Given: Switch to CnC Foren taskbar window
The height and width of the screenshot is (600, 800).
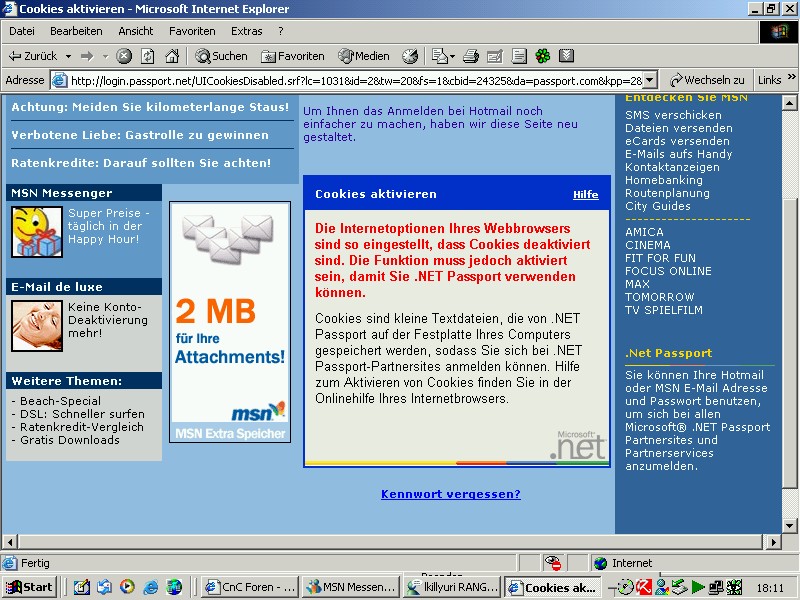Looking at the screenshot, I should 249,587.
